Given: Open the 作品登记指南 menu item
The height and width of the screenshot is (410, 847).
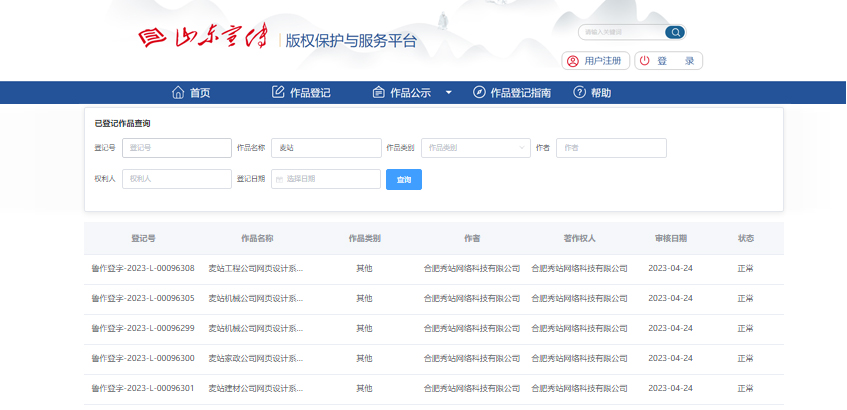Looking at the screenshot, I should (520, 93).
